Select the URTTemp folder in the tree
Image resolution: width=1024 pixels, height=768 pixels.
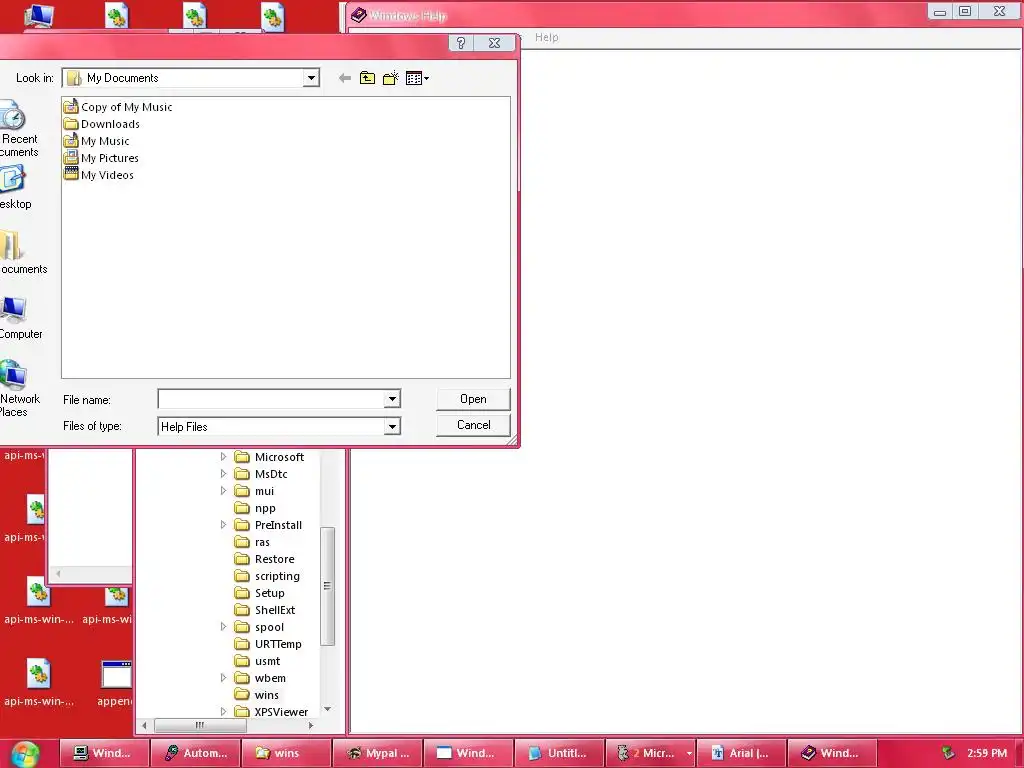[x=268, y=644]
